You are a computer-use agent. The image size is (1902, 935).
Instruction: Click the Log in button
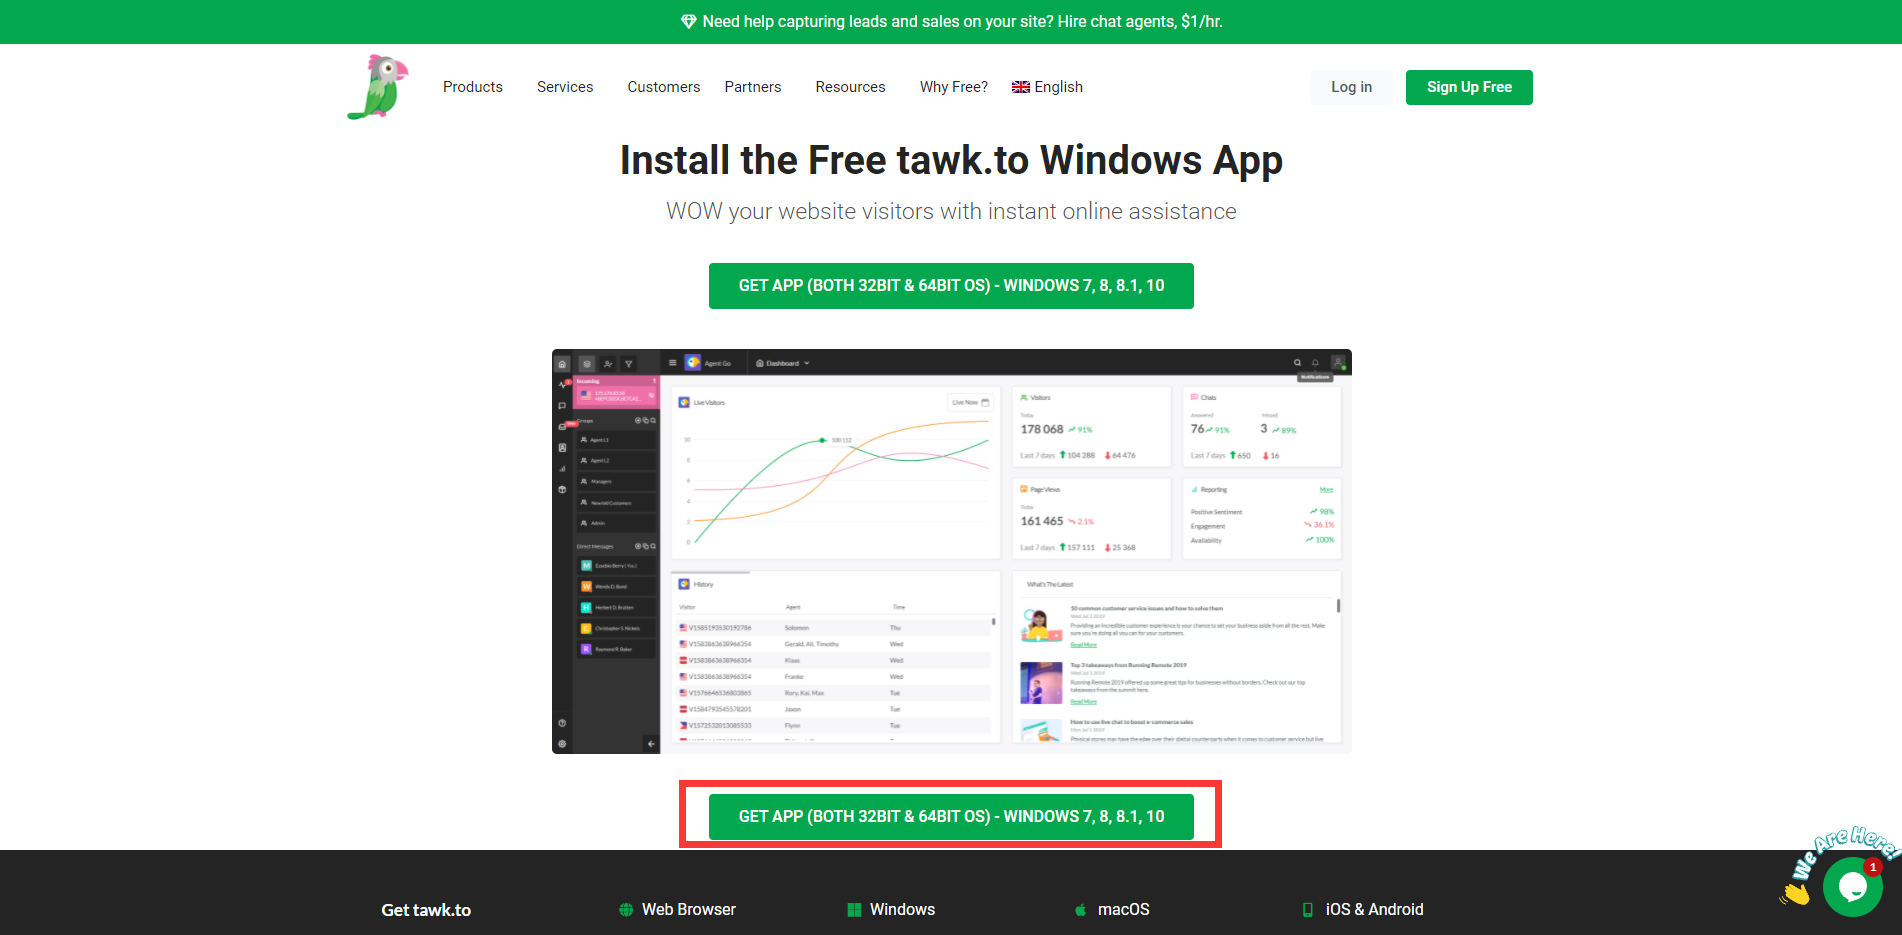tap(1351, 87)
